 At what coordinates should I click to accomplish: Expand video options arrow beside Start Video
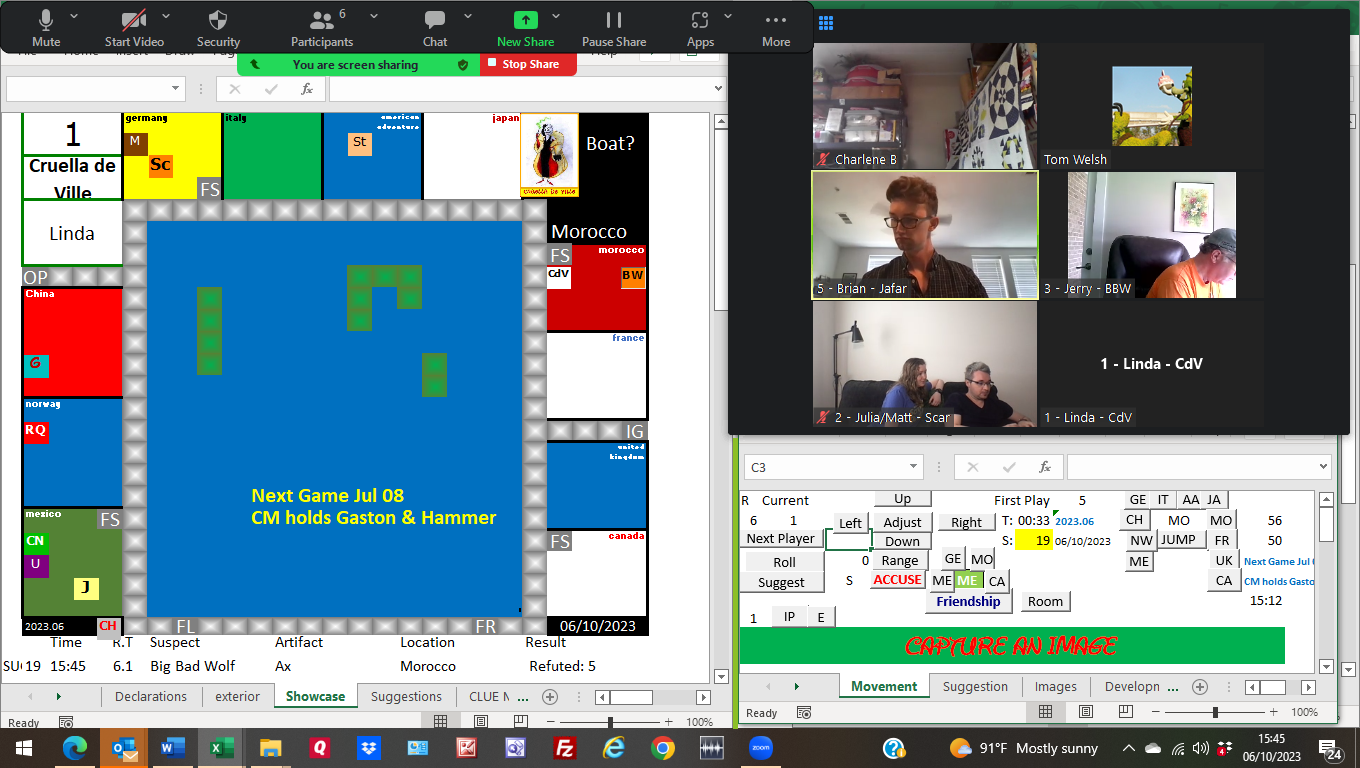(x=166, y=16)
